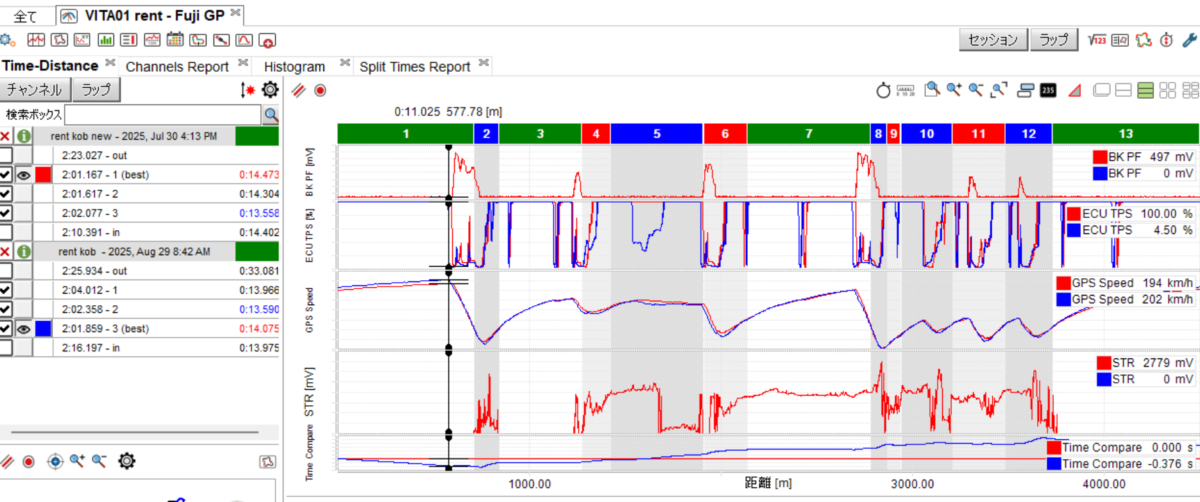Image resolution: width=1200 pixels, height=502 pixels.
Task: Click the search box magnifier button
Action: click(x=271, y=115)
